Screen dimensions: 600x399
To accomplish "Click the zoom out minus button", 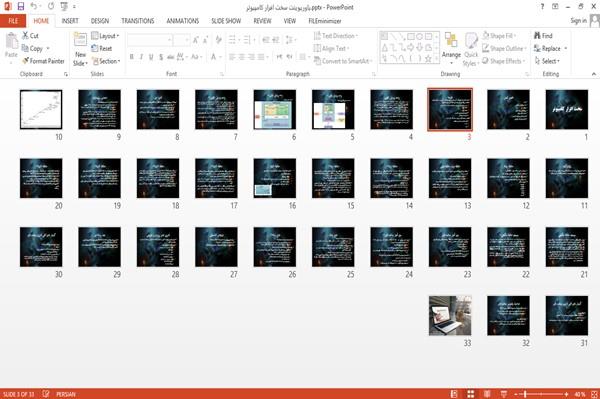I will tap(516, 394).
